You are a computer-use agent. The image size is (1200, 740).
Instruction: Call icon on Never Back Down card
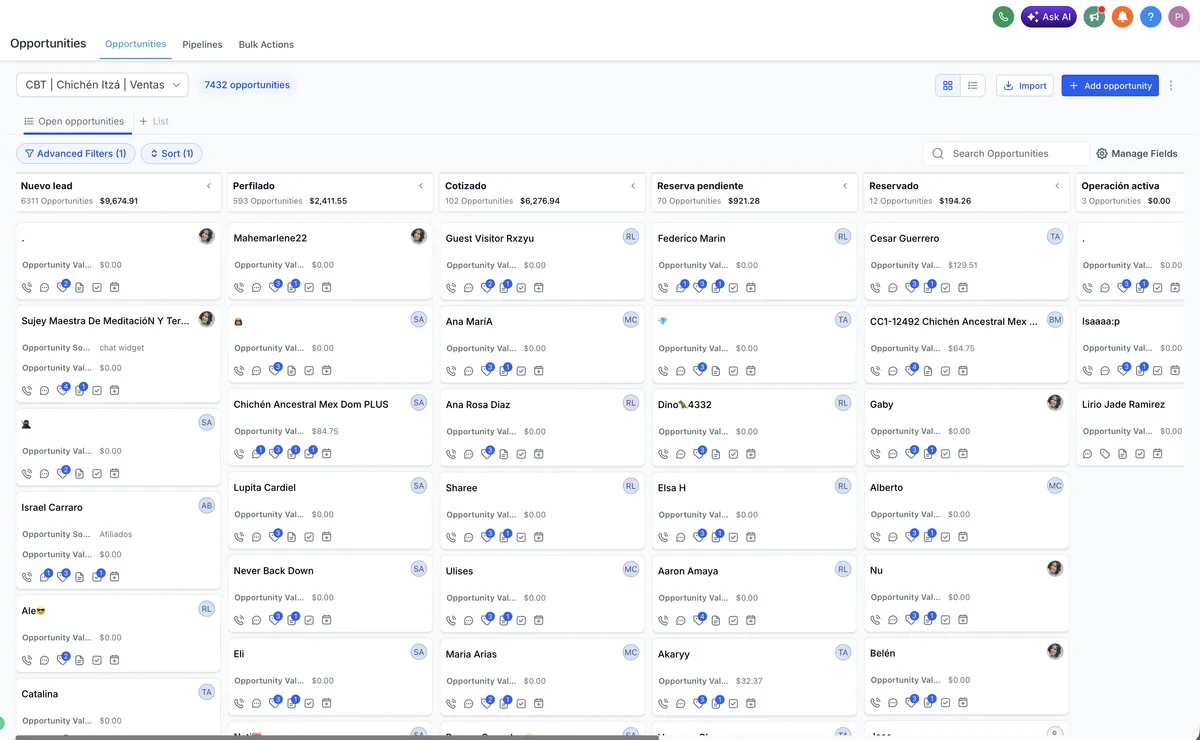239,619
